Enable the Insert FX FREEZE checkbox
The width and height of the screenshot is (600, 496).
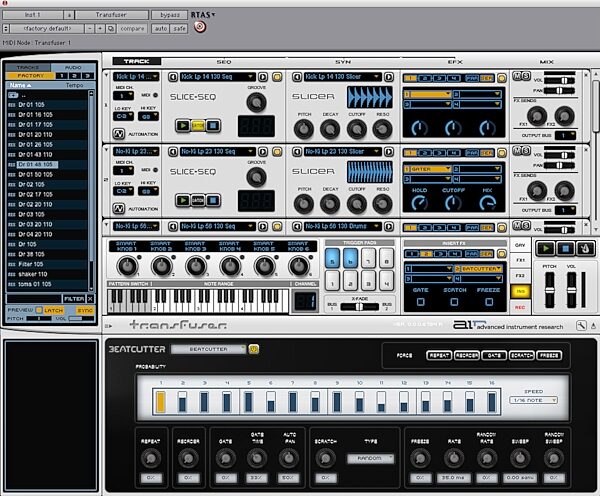[x=489, y=302]
